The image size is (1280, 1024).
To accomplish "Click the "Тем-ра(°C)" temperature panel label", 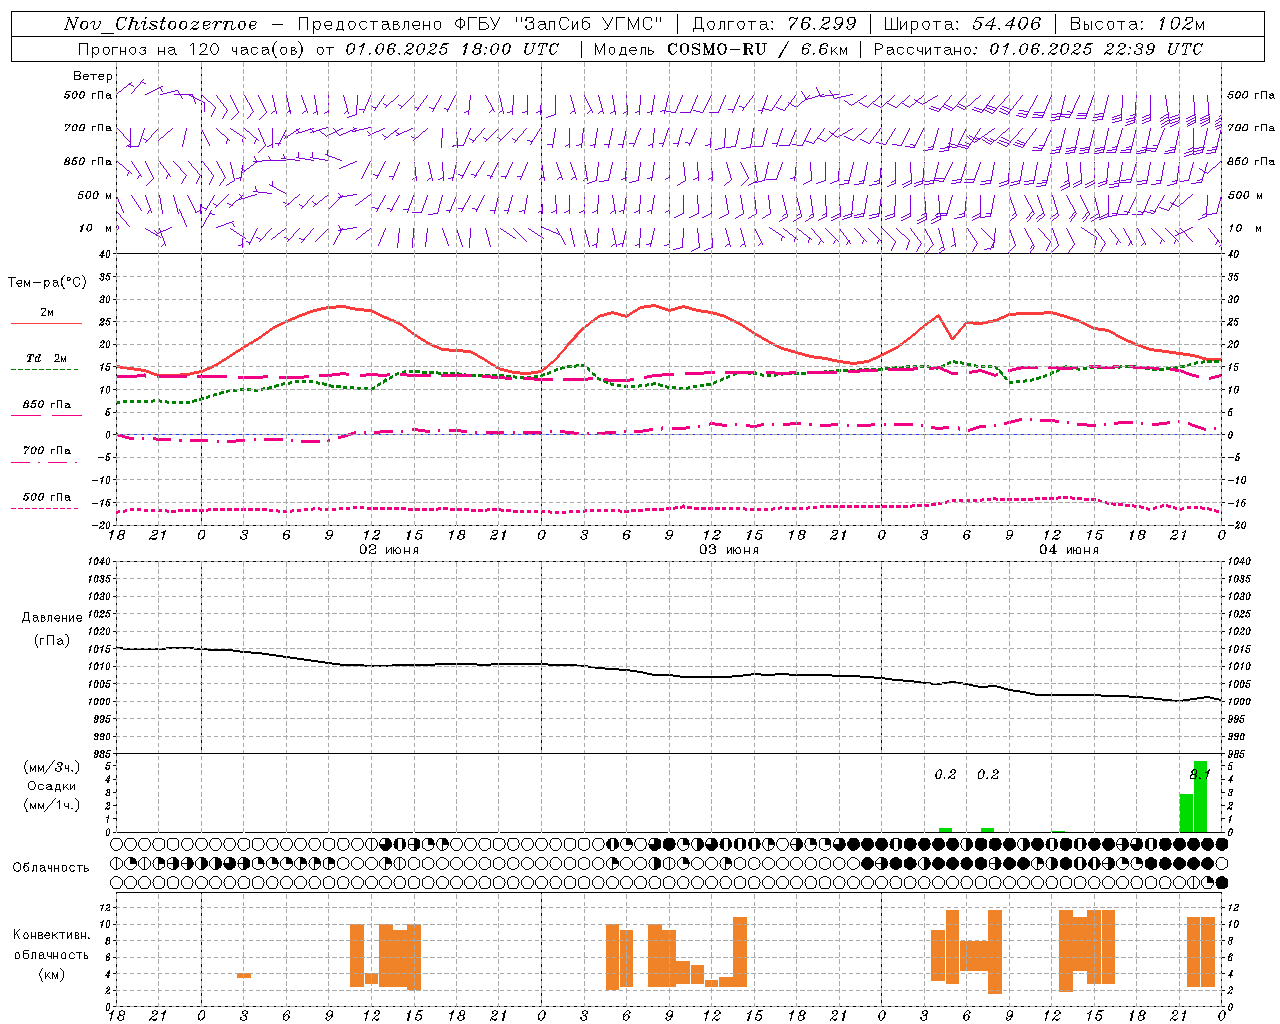I will [x=47, y=283].
